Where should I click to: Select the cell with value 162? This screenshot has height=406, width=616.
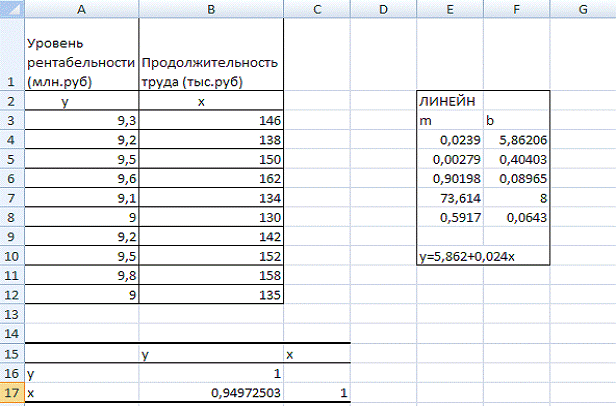tap(211, 178)
